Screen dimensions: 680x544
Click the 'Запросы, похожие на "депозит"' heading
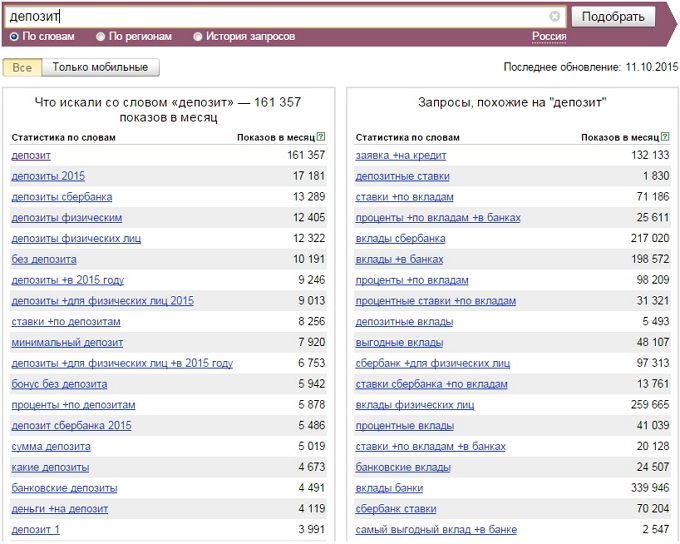pos(512,103)
